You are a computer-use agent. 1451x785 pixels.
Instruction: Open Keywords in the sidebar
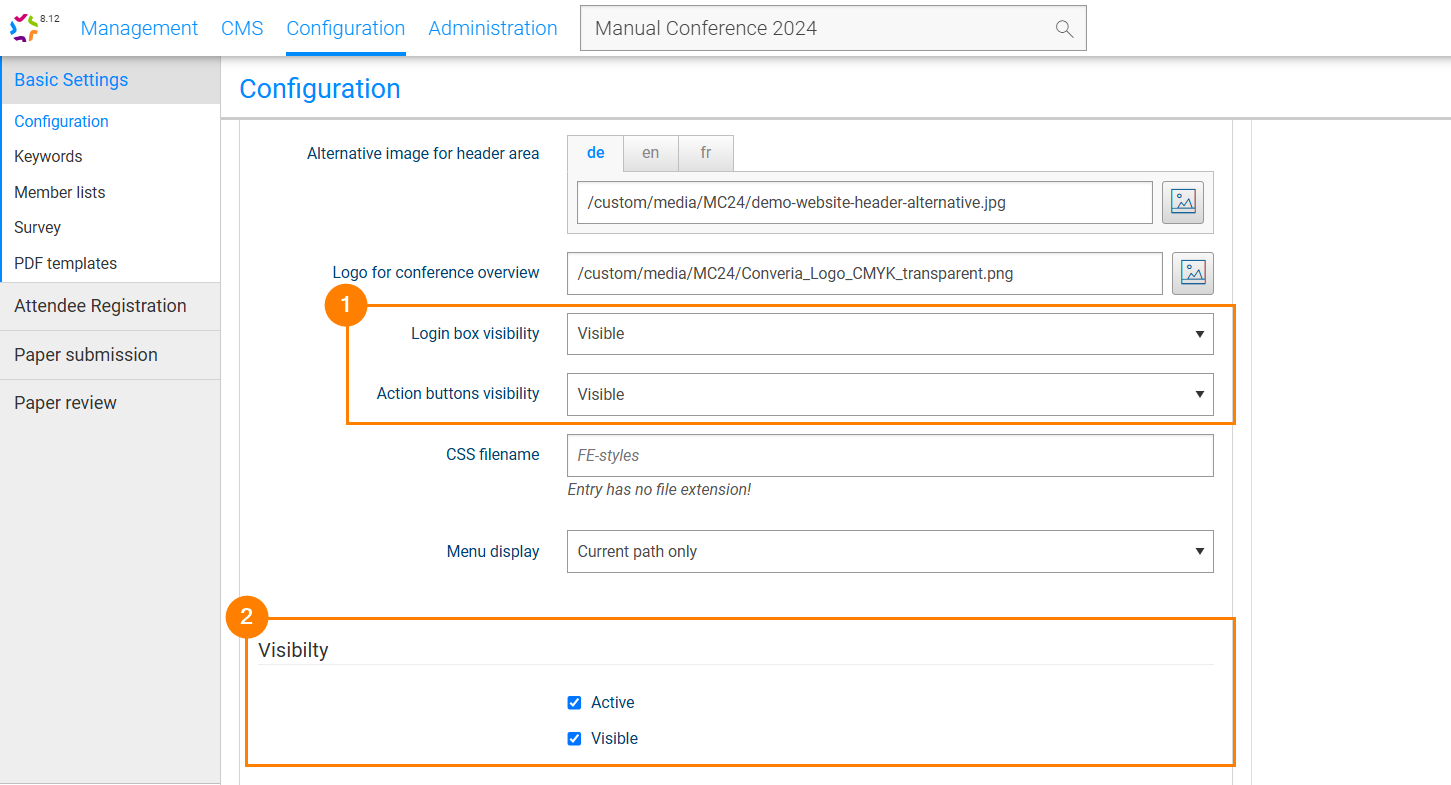tap(48, 157)
